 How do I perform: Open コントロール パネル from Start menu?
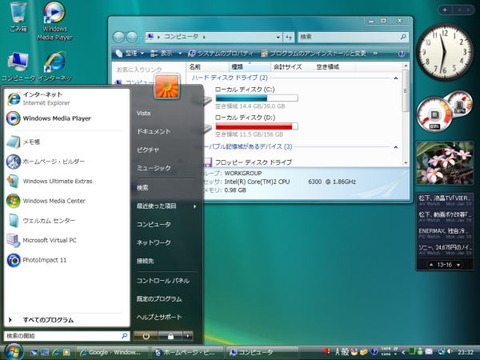pos(163,281)
